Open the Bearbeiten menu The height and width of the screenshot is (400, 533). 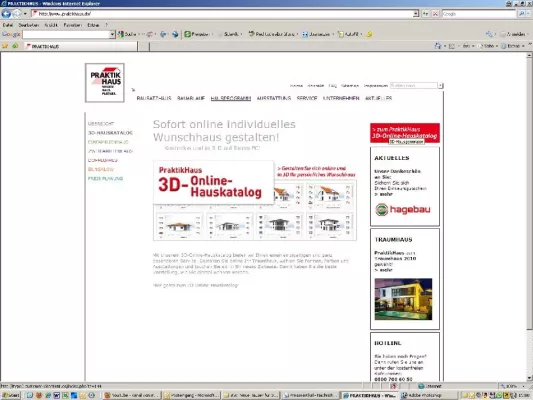[29, 25]
